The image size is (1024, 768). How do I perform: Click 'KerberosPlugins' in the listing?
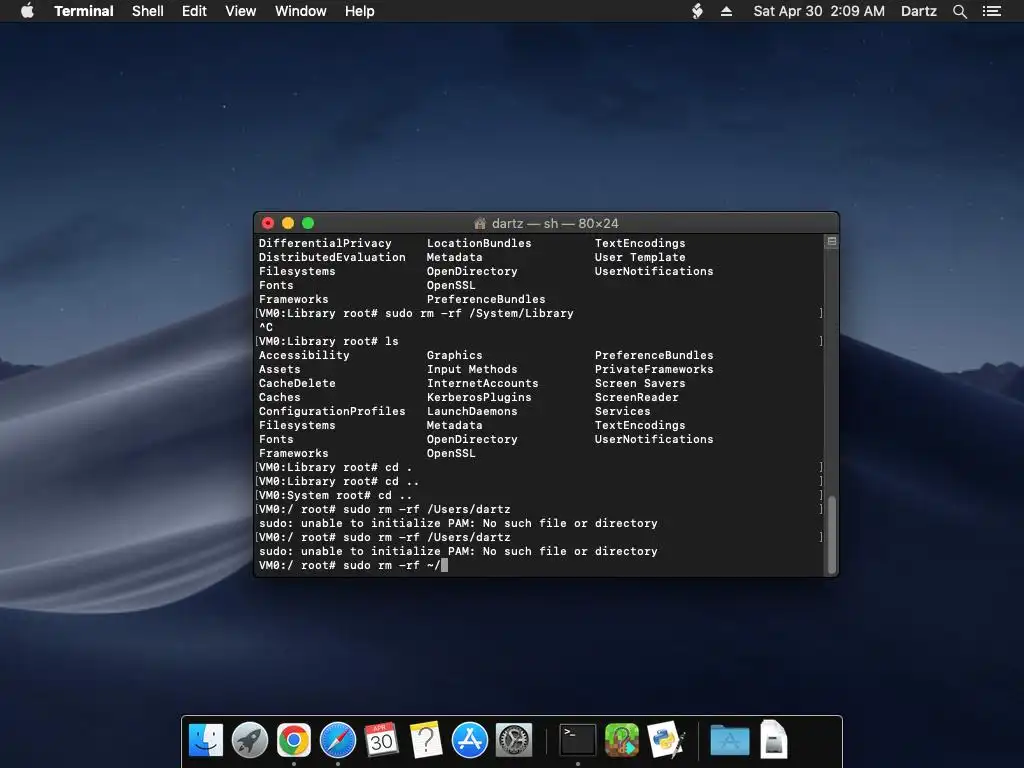(x=479, y=398)
